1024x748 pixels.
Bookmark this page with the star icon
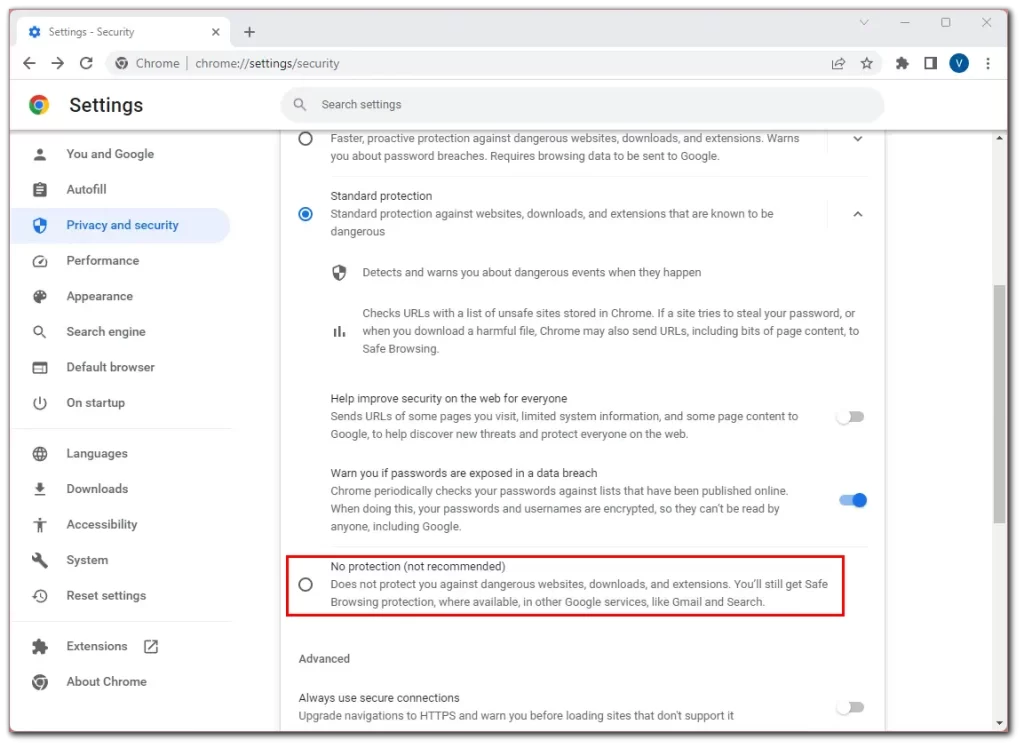pyautogui.click(x=867, y=63)
